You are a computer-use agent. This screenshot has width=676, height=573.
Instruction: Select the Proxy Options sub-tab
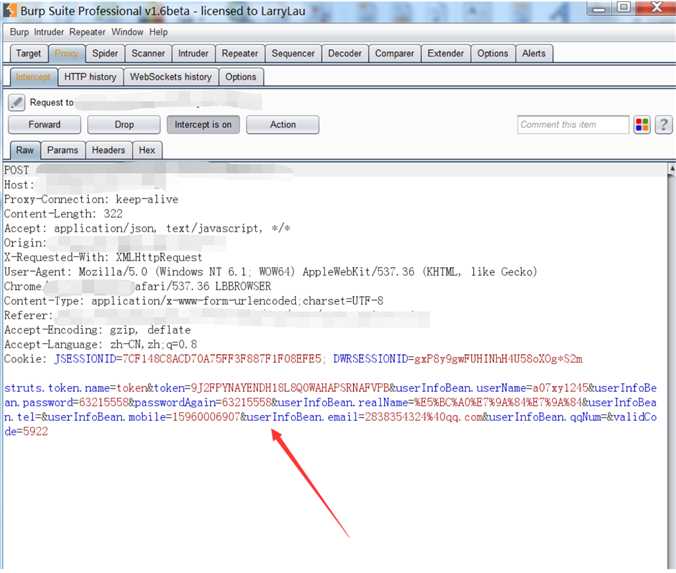click(241, 77)
